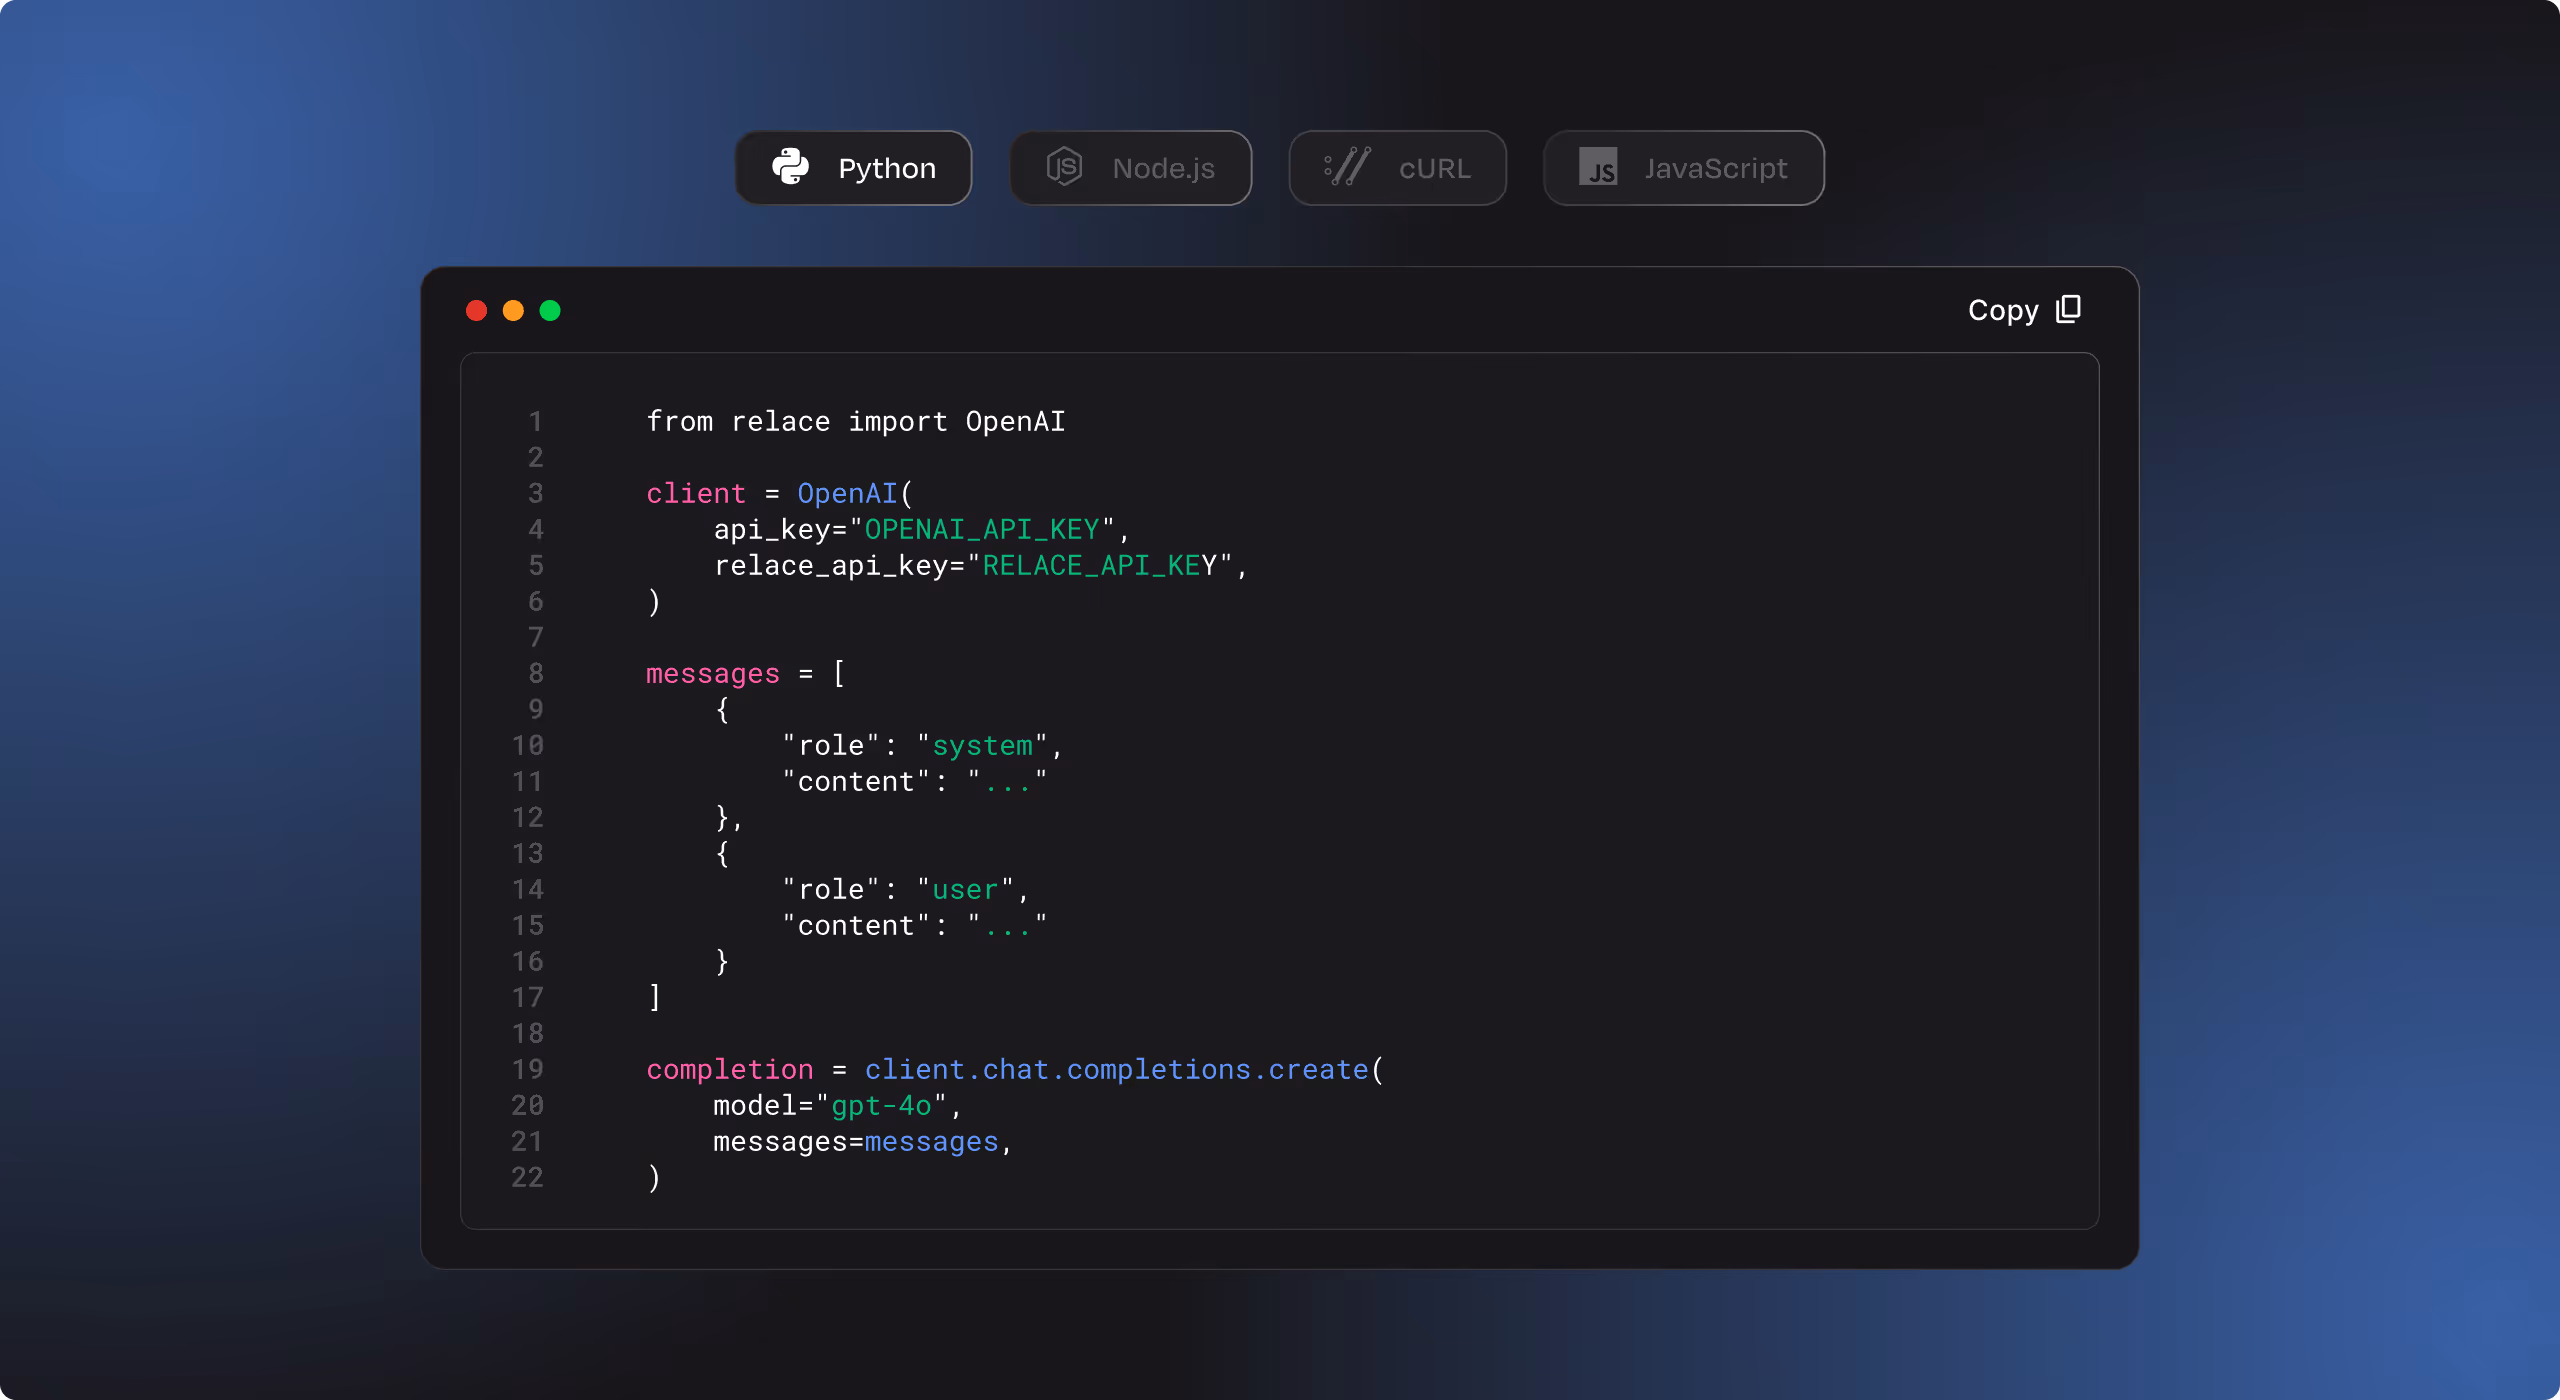Screen dimensions: 2560x1400
Task: Click the "completion" variable name
Action: pyautogui.click(x=730, y=1069)
